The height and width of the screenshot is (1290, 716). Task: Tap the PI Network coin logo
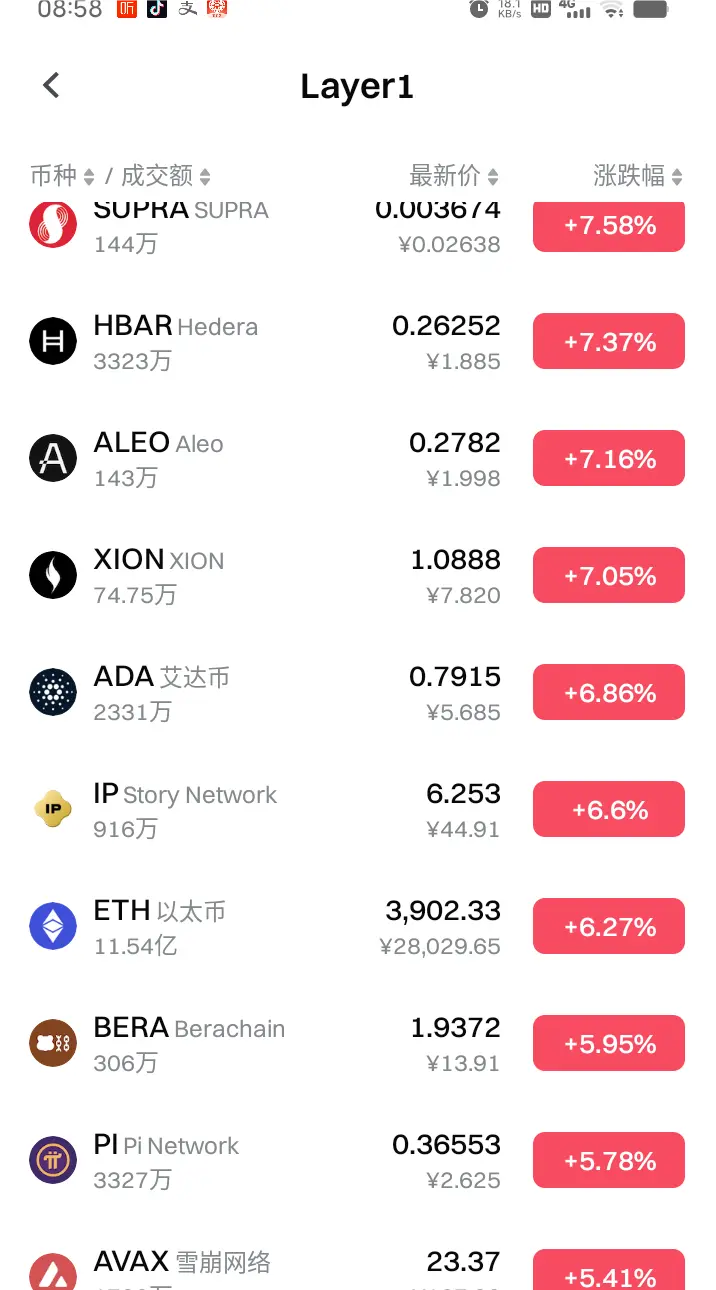(53, 1161)
